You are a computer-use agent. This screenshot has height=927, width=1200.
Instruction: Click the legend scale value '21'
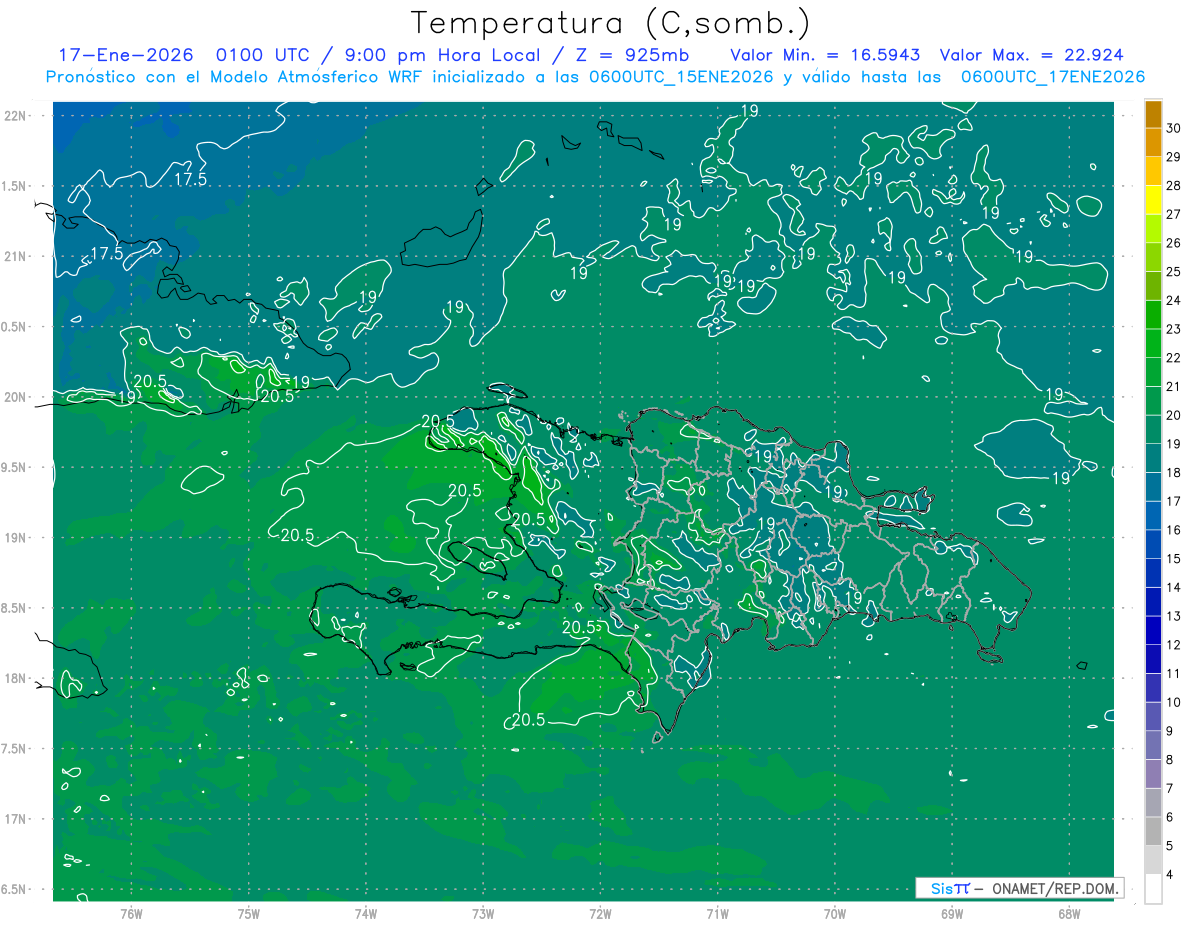1174,387
